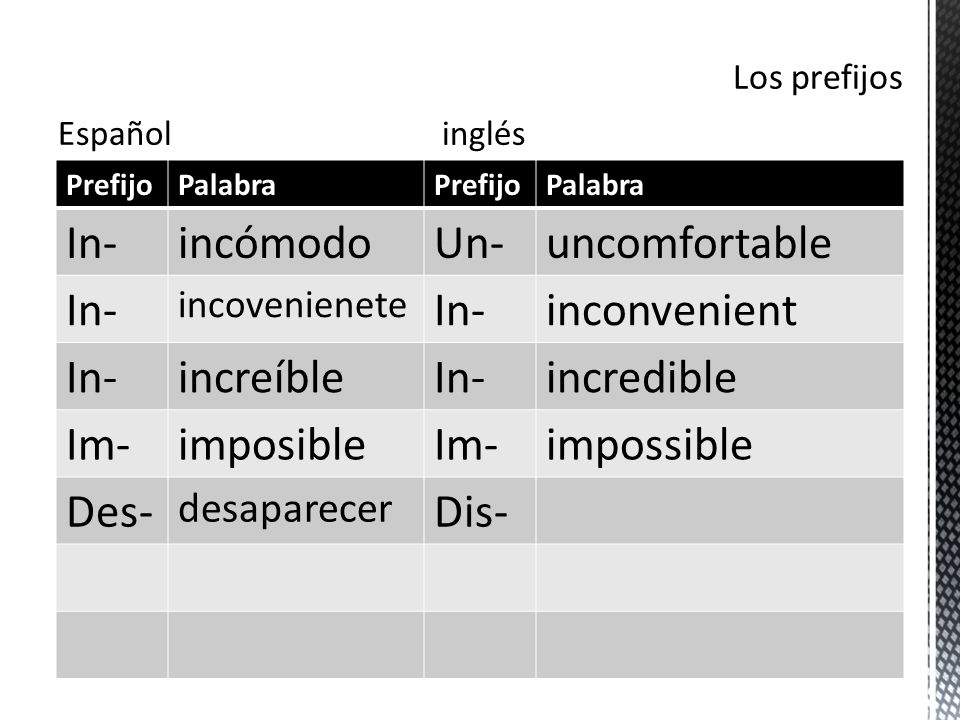Select the misspelled word 'incovenienete'
Screen dimensions: 960x720
click(292, 305)
